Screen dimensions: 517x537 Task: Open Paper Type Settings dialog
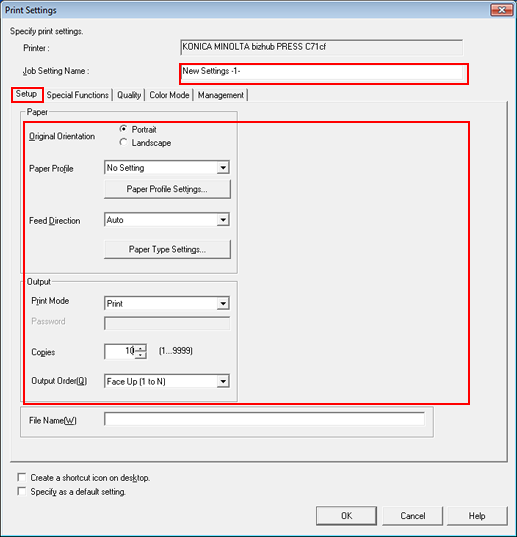(x=167, y=249)
